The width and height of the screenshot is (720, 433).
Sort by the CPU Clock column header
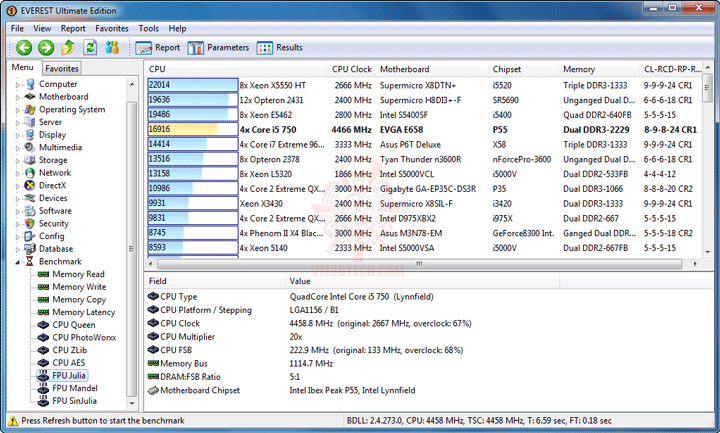[351, 69]
